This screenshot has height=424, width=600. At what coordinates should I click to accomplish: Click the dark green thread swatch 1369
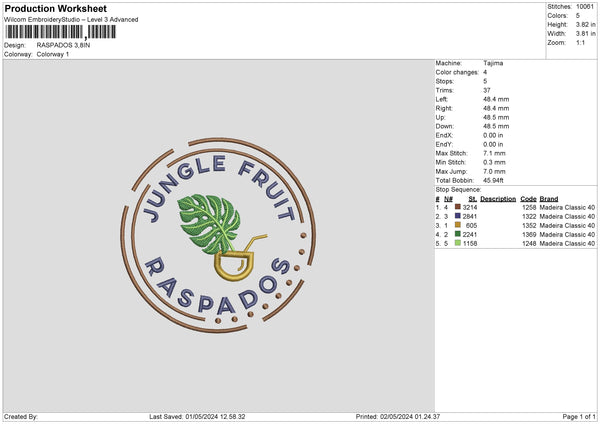(x=457, y=234)
